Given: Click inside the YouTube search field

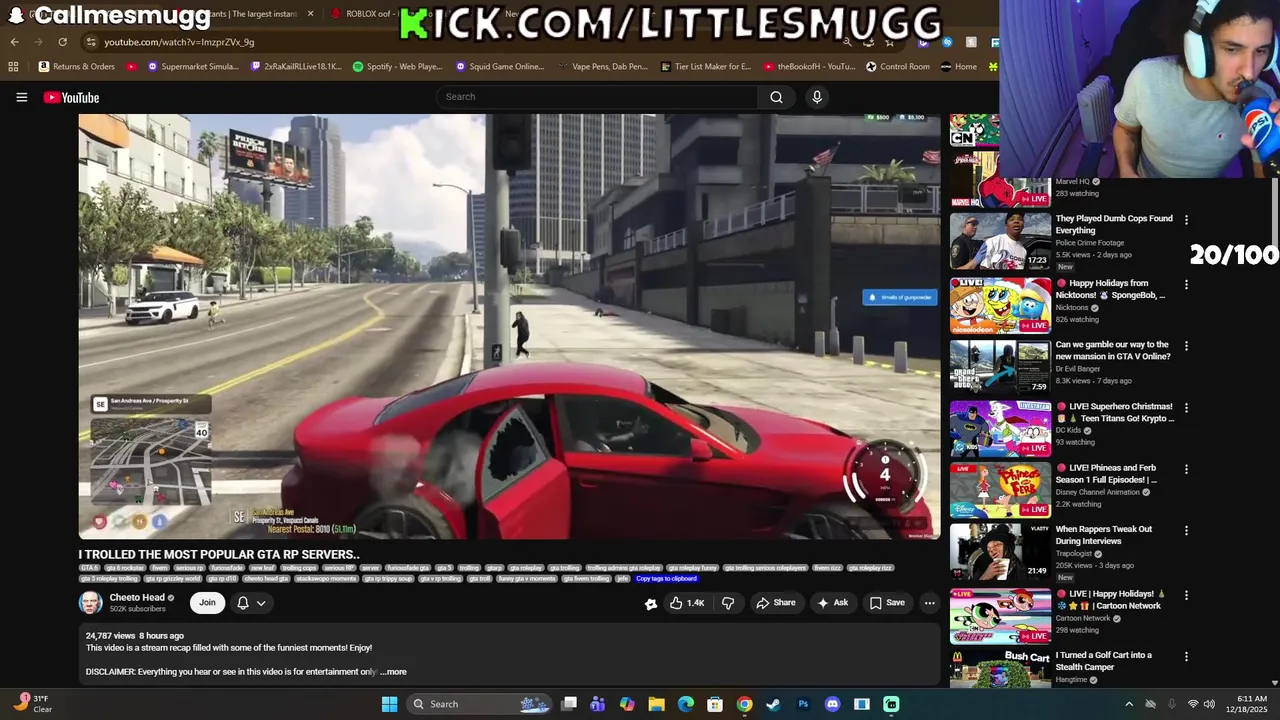Looking at the screenshot, I should 597,97.
